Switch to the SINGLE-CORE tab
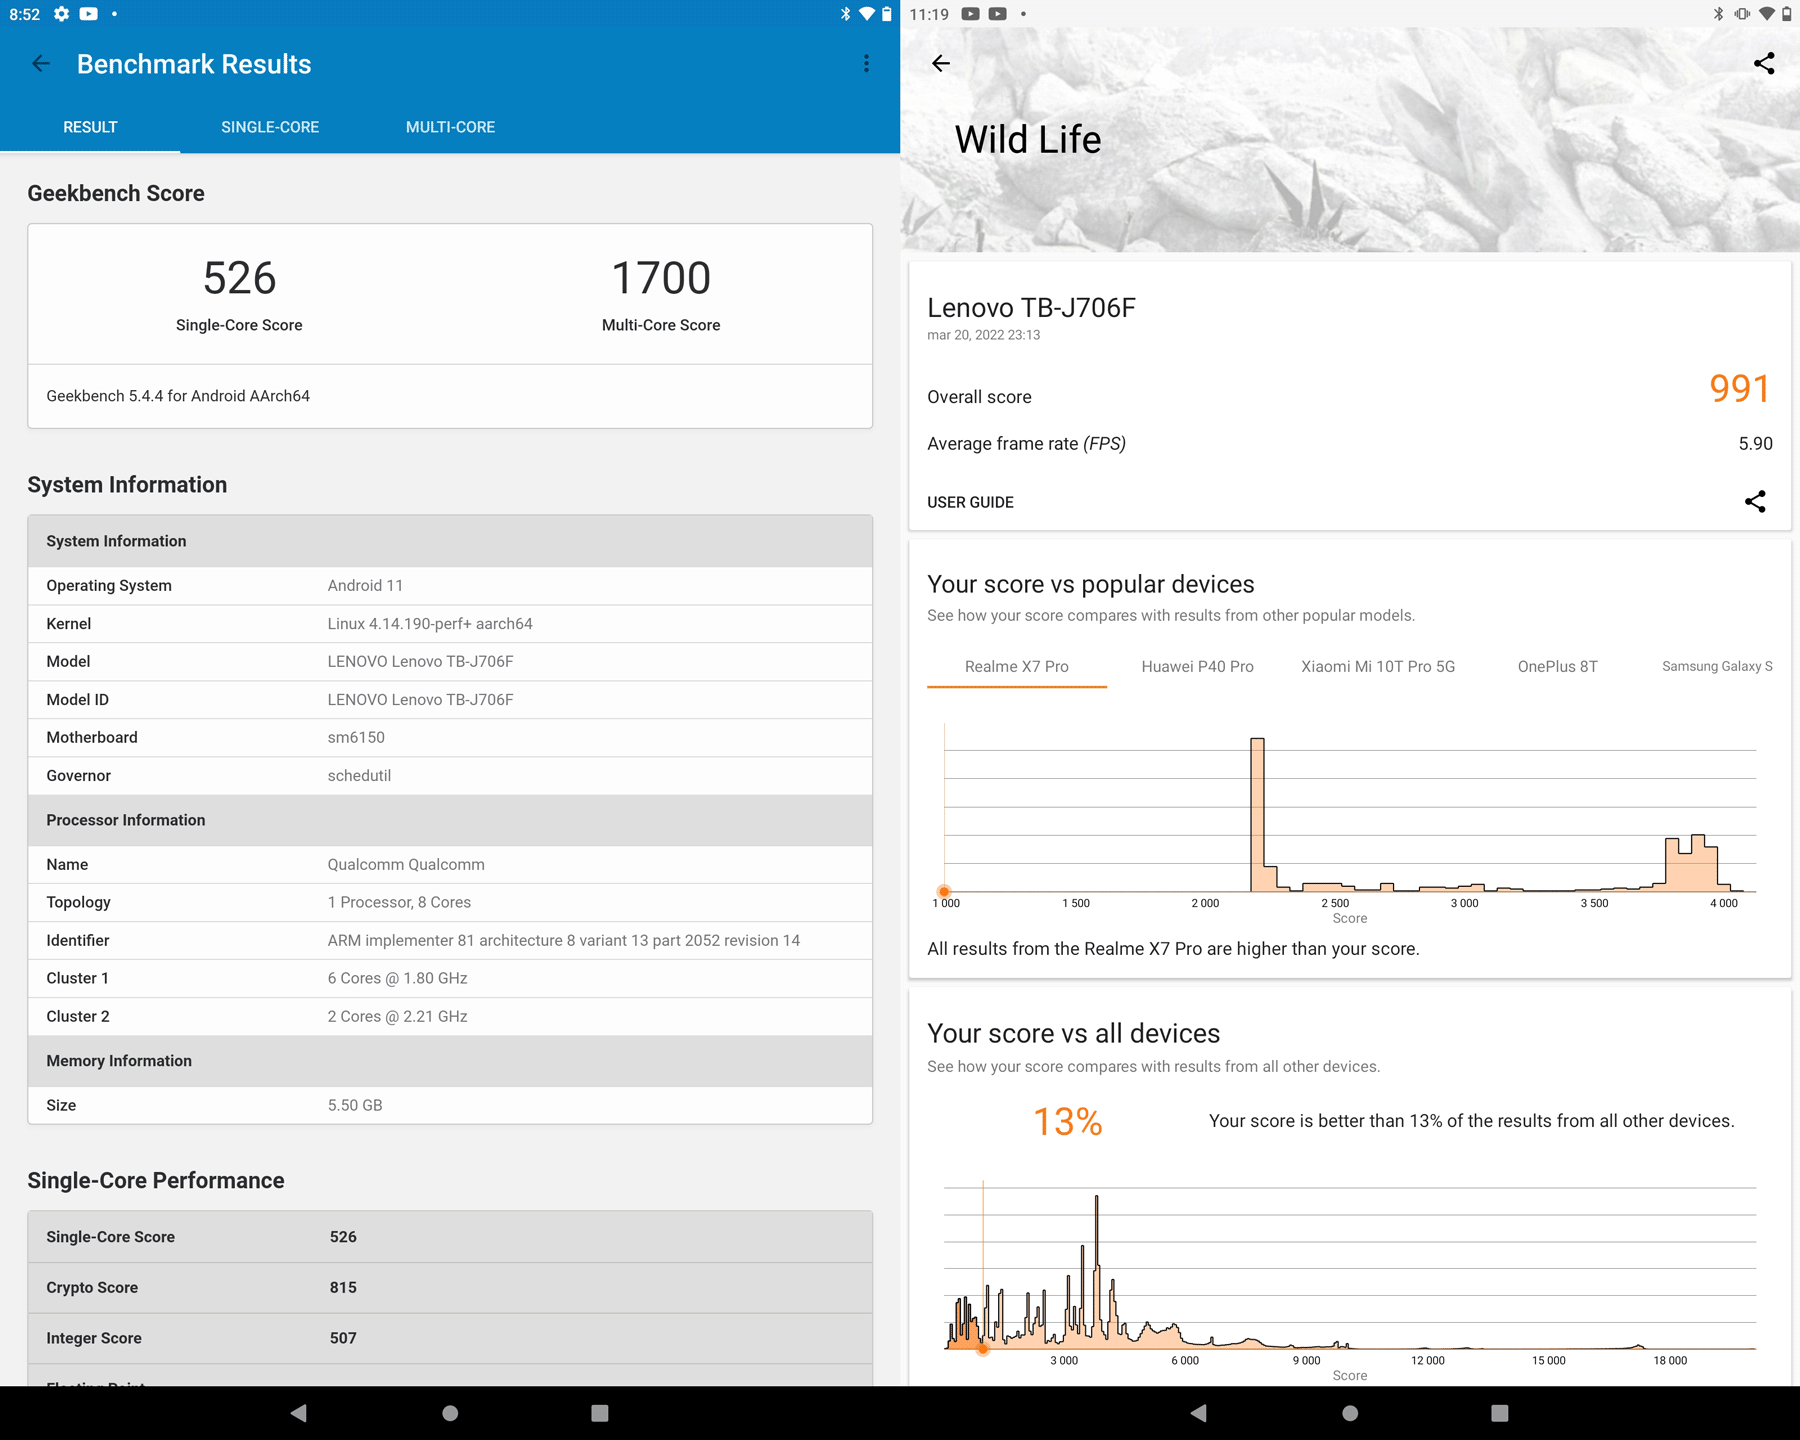The image size is (1800, 1440). tap(270, 127)
